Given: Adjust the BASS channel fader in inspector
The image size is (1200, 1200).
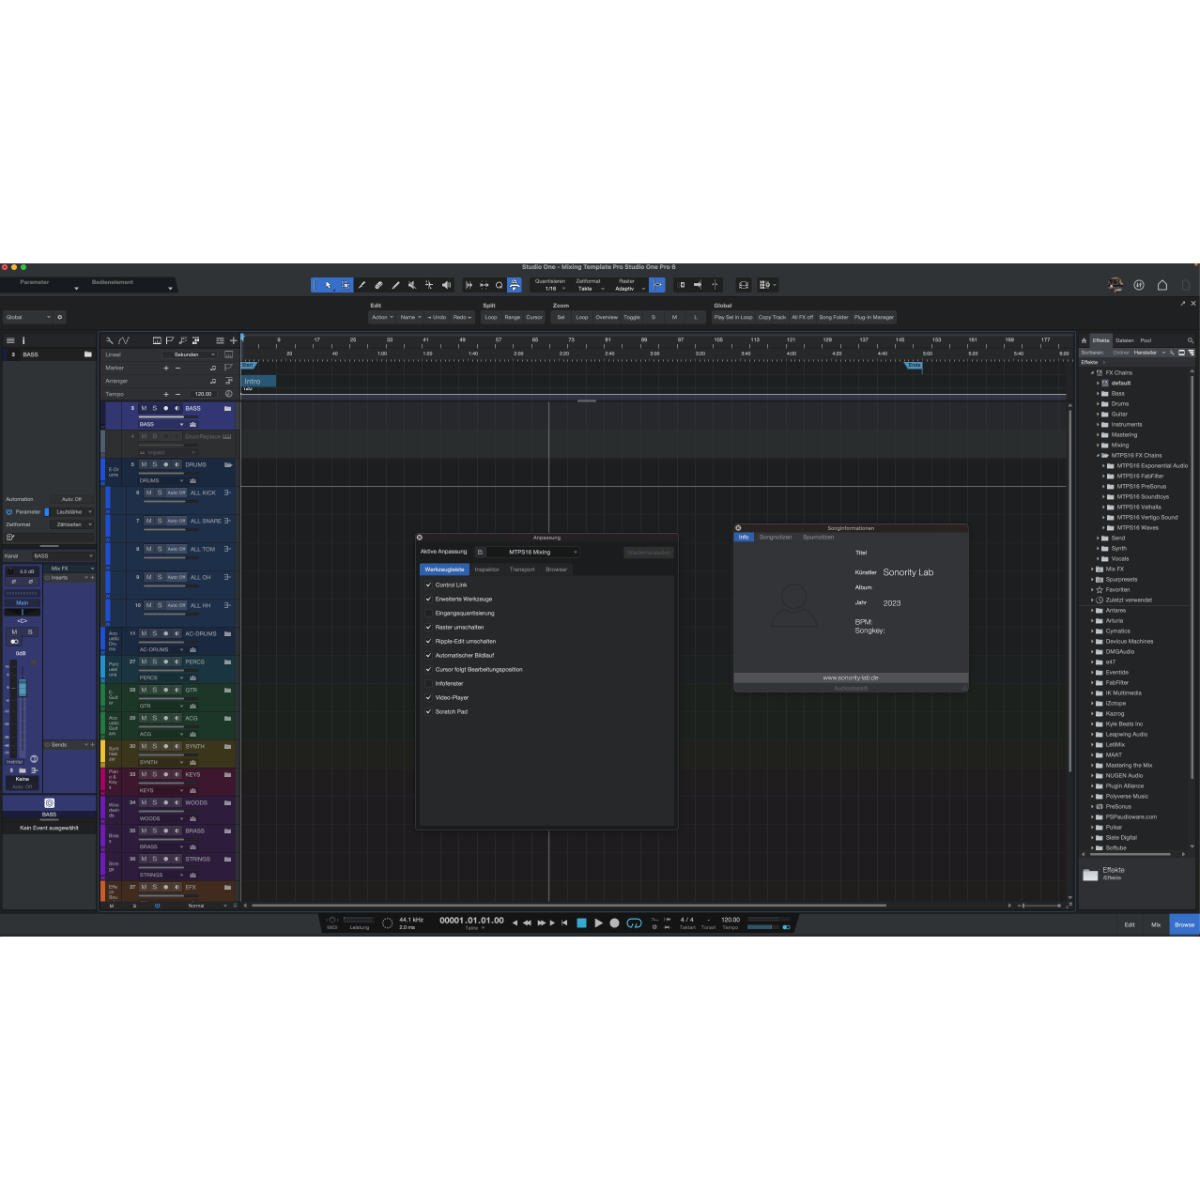Looking at the screenshot, I should tap(22, 688).
